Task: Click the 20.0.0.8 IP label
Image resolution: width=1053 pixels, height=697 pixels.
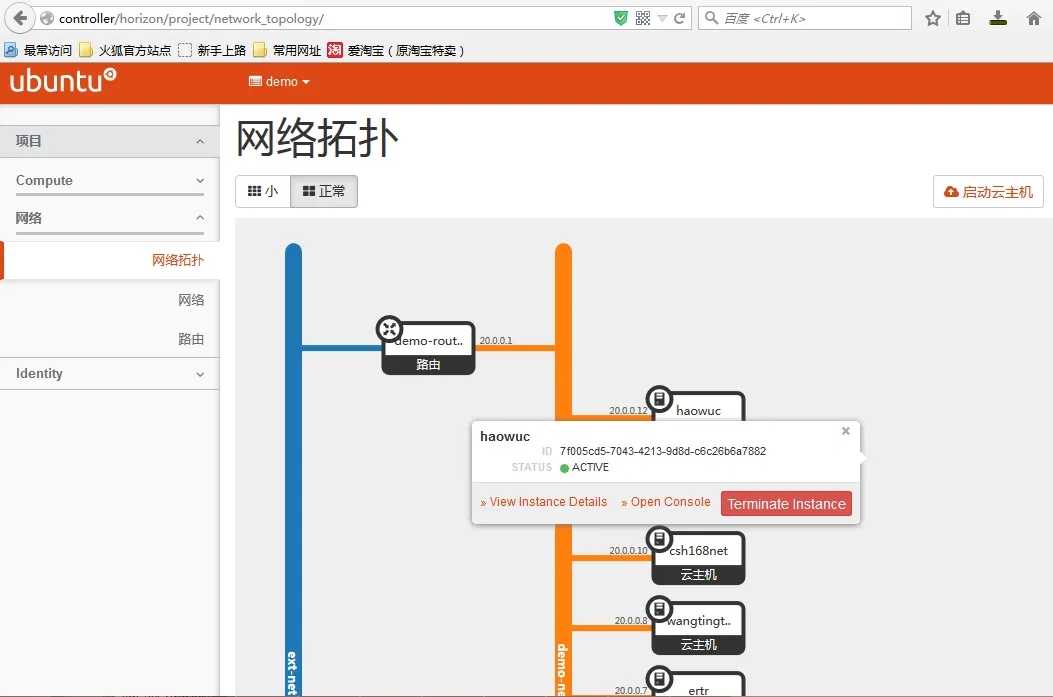Action: click(x=631, y=620)
